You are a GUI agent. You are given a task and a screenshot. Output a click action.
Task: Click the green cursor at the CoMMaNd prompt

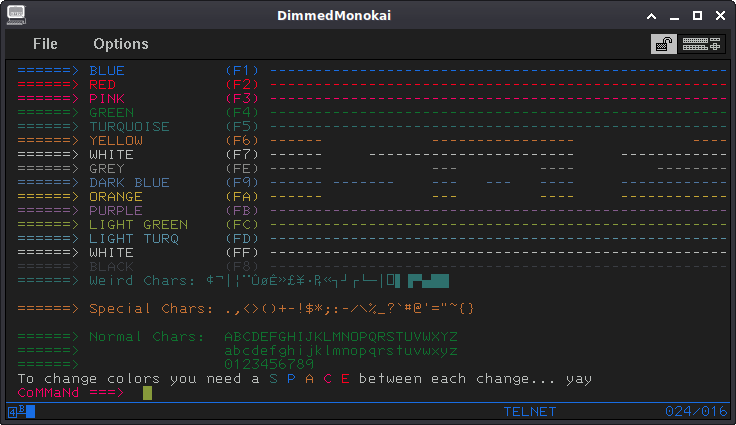[147, 393]
